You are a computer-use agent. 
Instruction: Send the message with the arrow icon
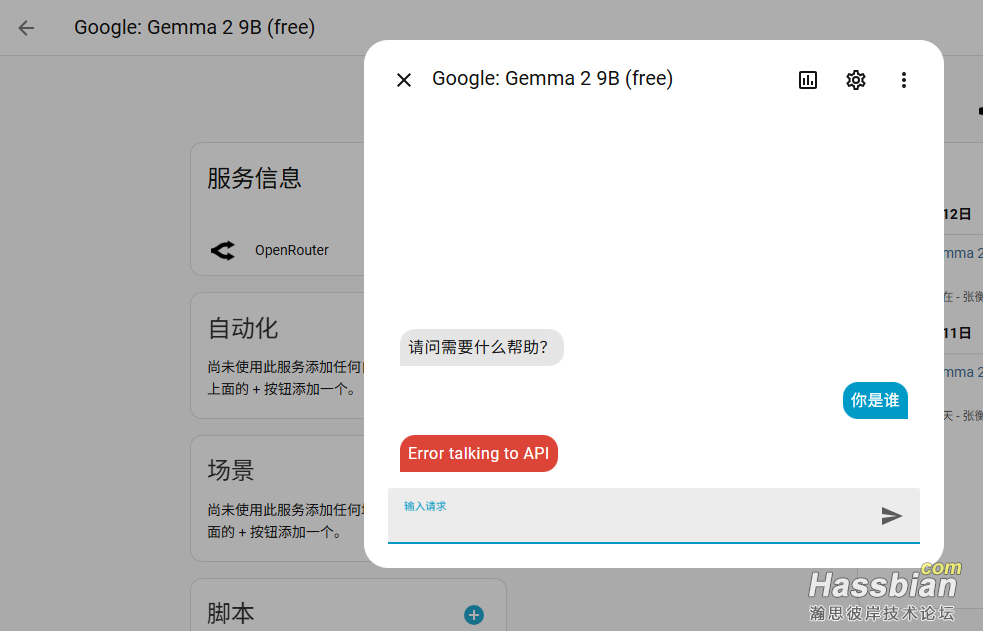[891, 516]
